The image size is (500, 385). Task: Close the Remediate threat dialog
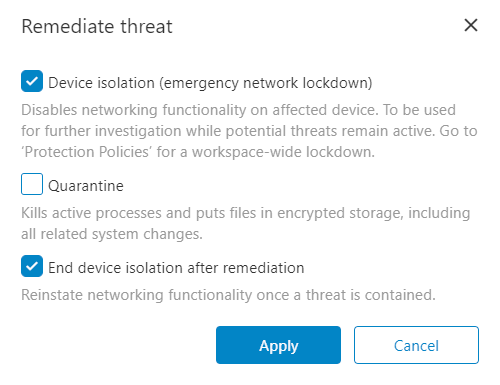click(x=471, y=25)
